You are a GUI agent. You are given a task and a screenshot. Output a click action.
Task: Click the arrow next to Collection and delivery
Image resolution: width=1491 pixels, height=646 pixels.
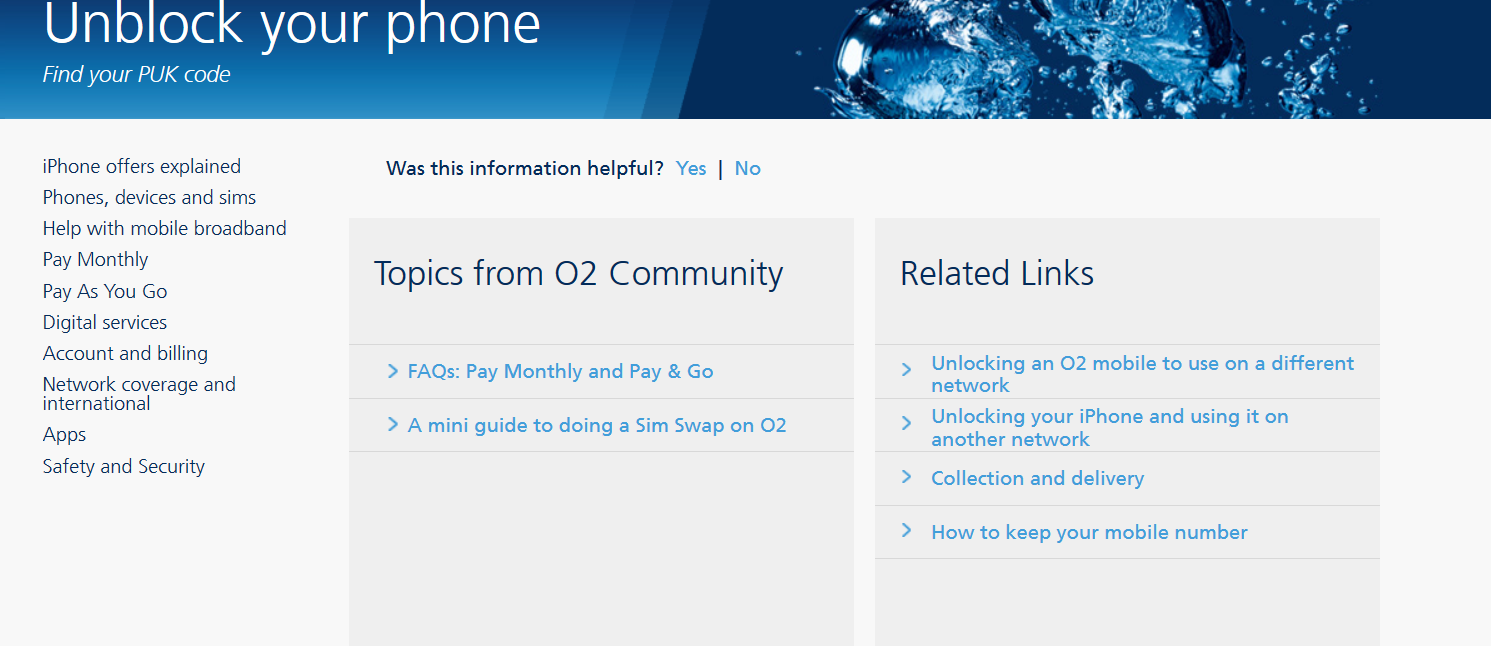pyautogui.click(x=908, y=478)
